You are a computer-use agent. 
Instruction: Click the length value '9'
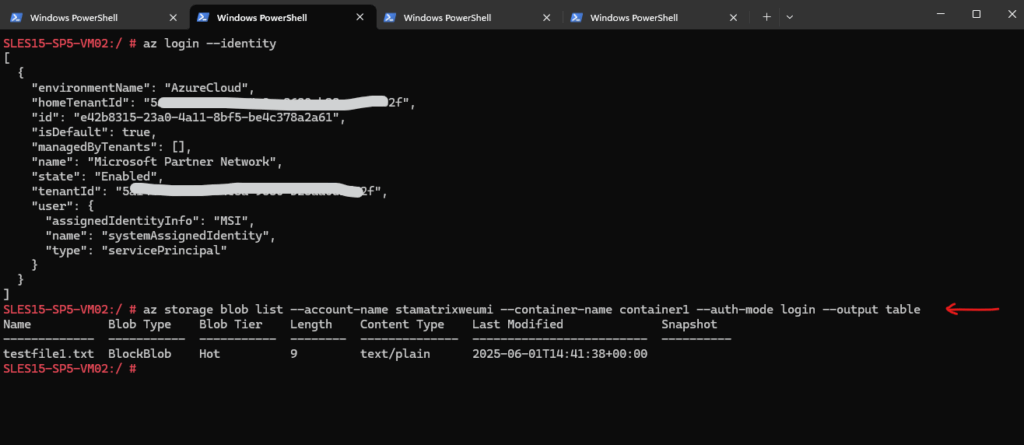coord(294,354)
